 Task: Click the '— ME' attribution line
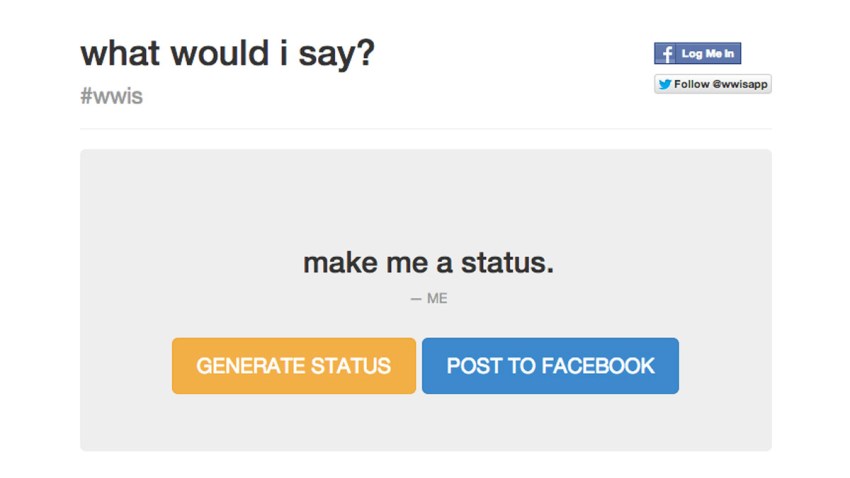point(428,299)
